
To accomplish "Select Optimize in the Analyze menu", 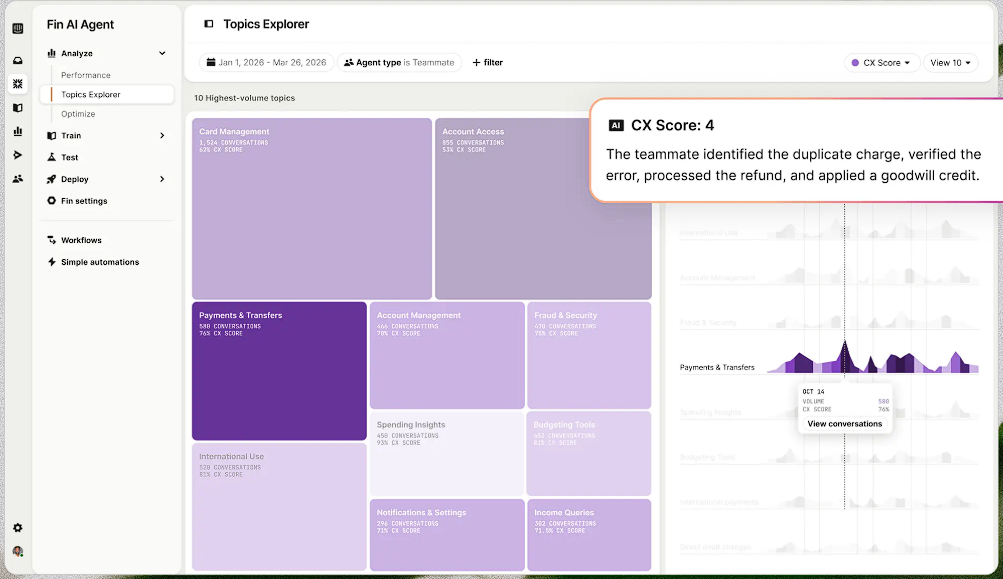I will point(78,114).
